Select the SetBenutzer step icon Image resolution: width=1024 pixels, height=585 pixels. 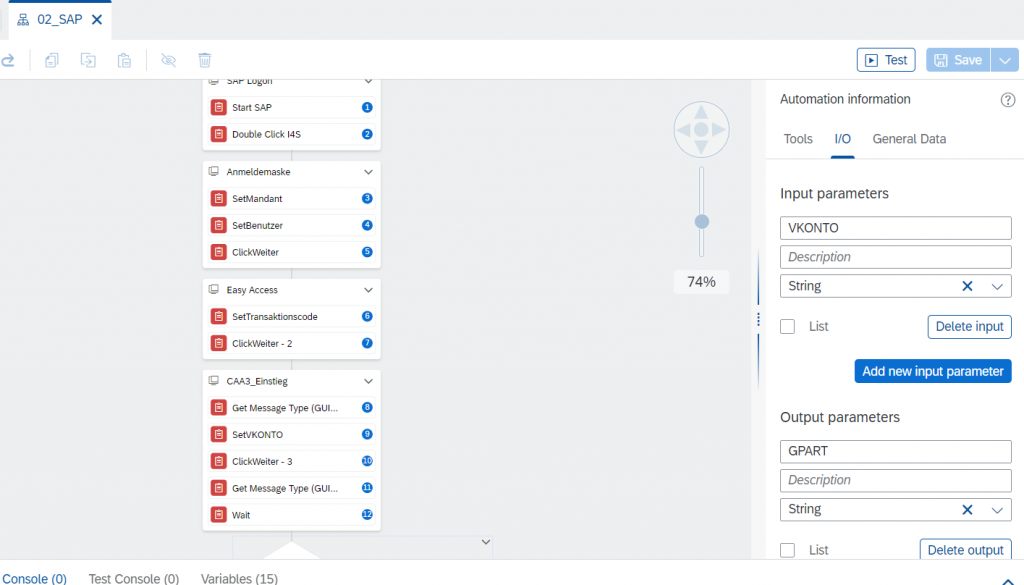click(x=219, y=225)
